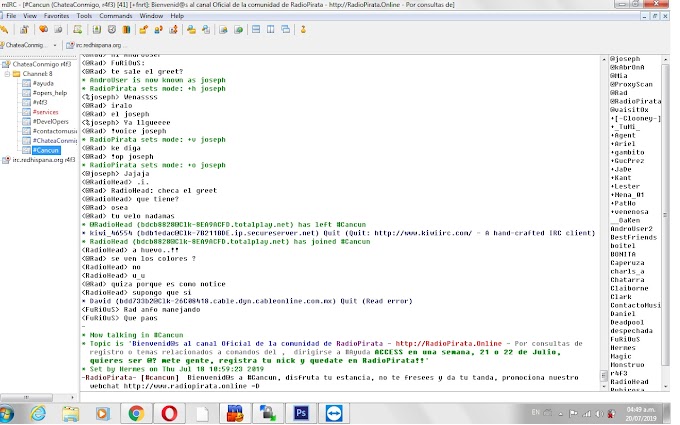Cascade windows via toolbar icon
Image resolution: width=680 pixels, height=425 pixels.
click(x=285, y=29)
